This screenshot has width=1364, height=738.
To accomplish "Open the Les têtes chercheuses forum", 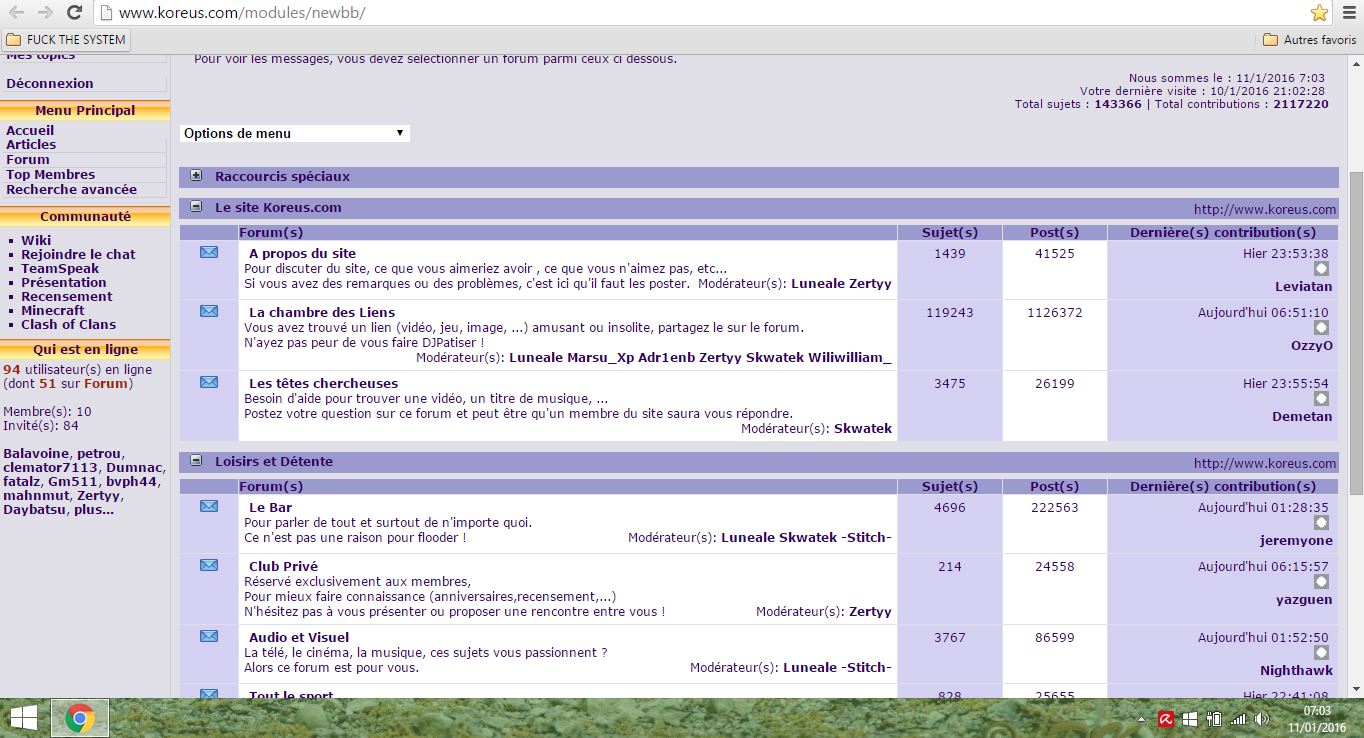I will tap(323, 383).
